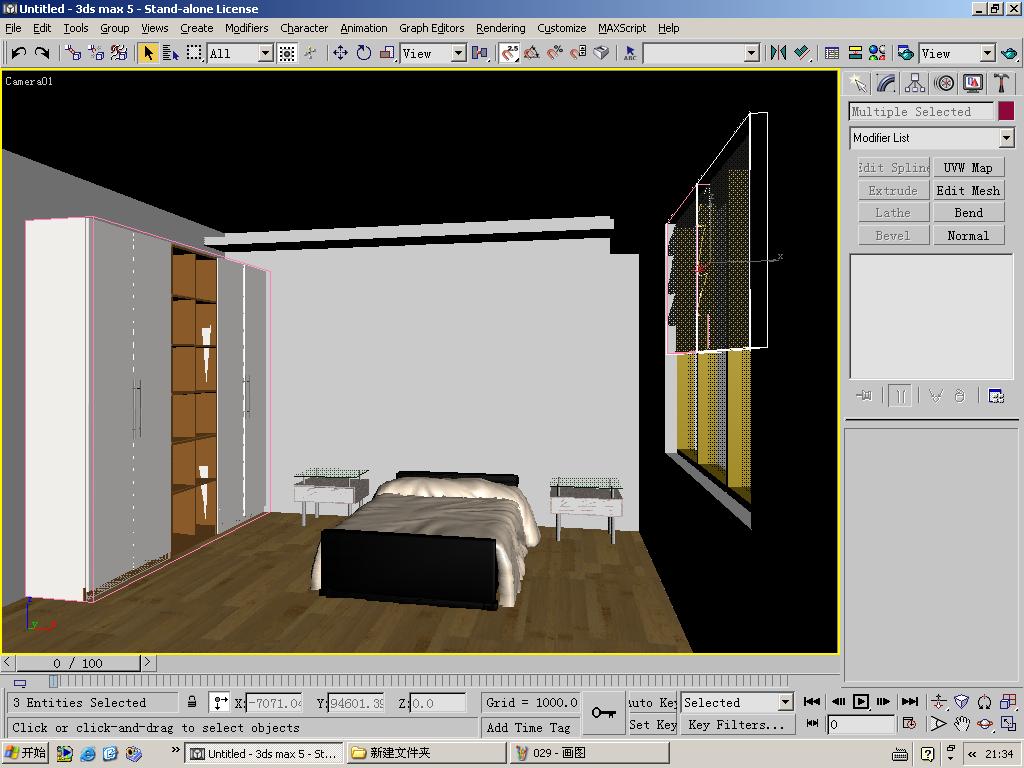Open the Utilities hammer panel tab
The height and width of the screenshot is (768, 1024).
tap(1001, 84)
